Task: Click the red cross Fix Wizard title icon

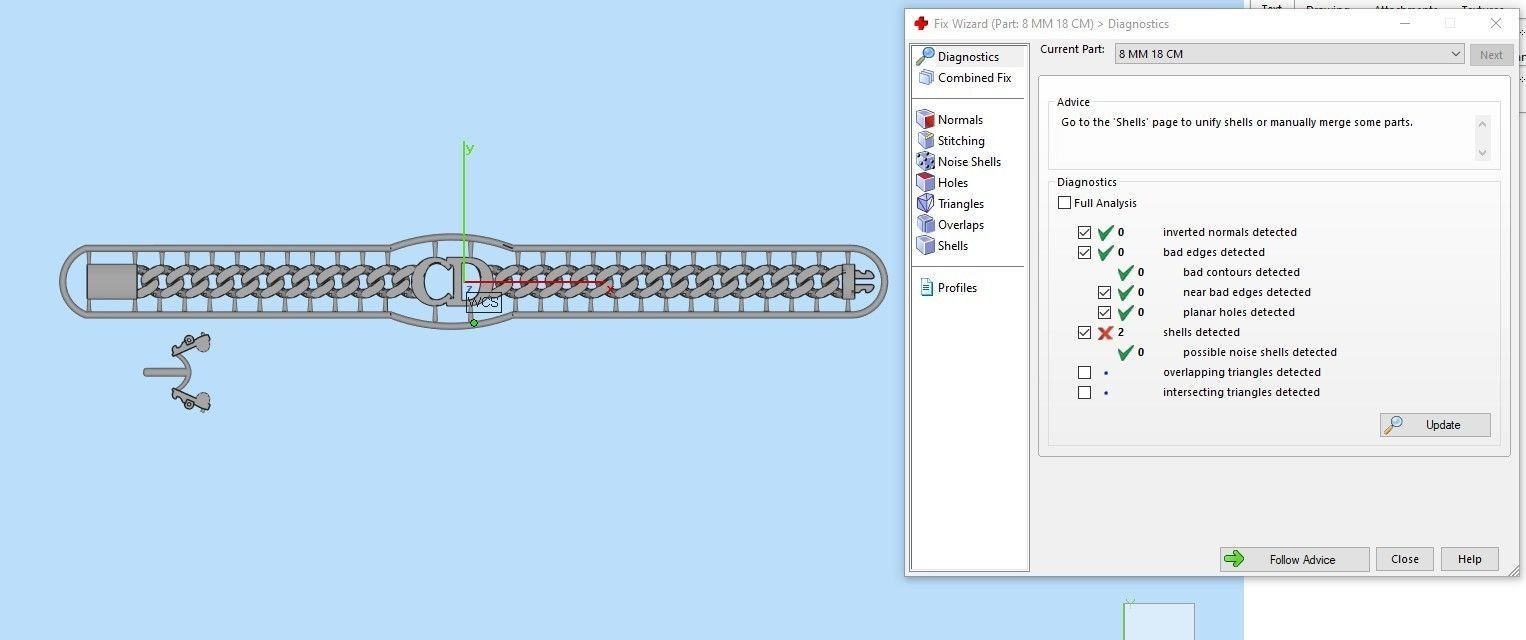Action: coord(921,24)
